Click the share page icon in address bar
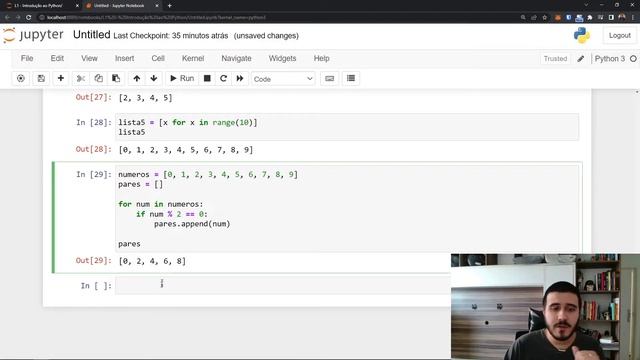 (534, 18)
